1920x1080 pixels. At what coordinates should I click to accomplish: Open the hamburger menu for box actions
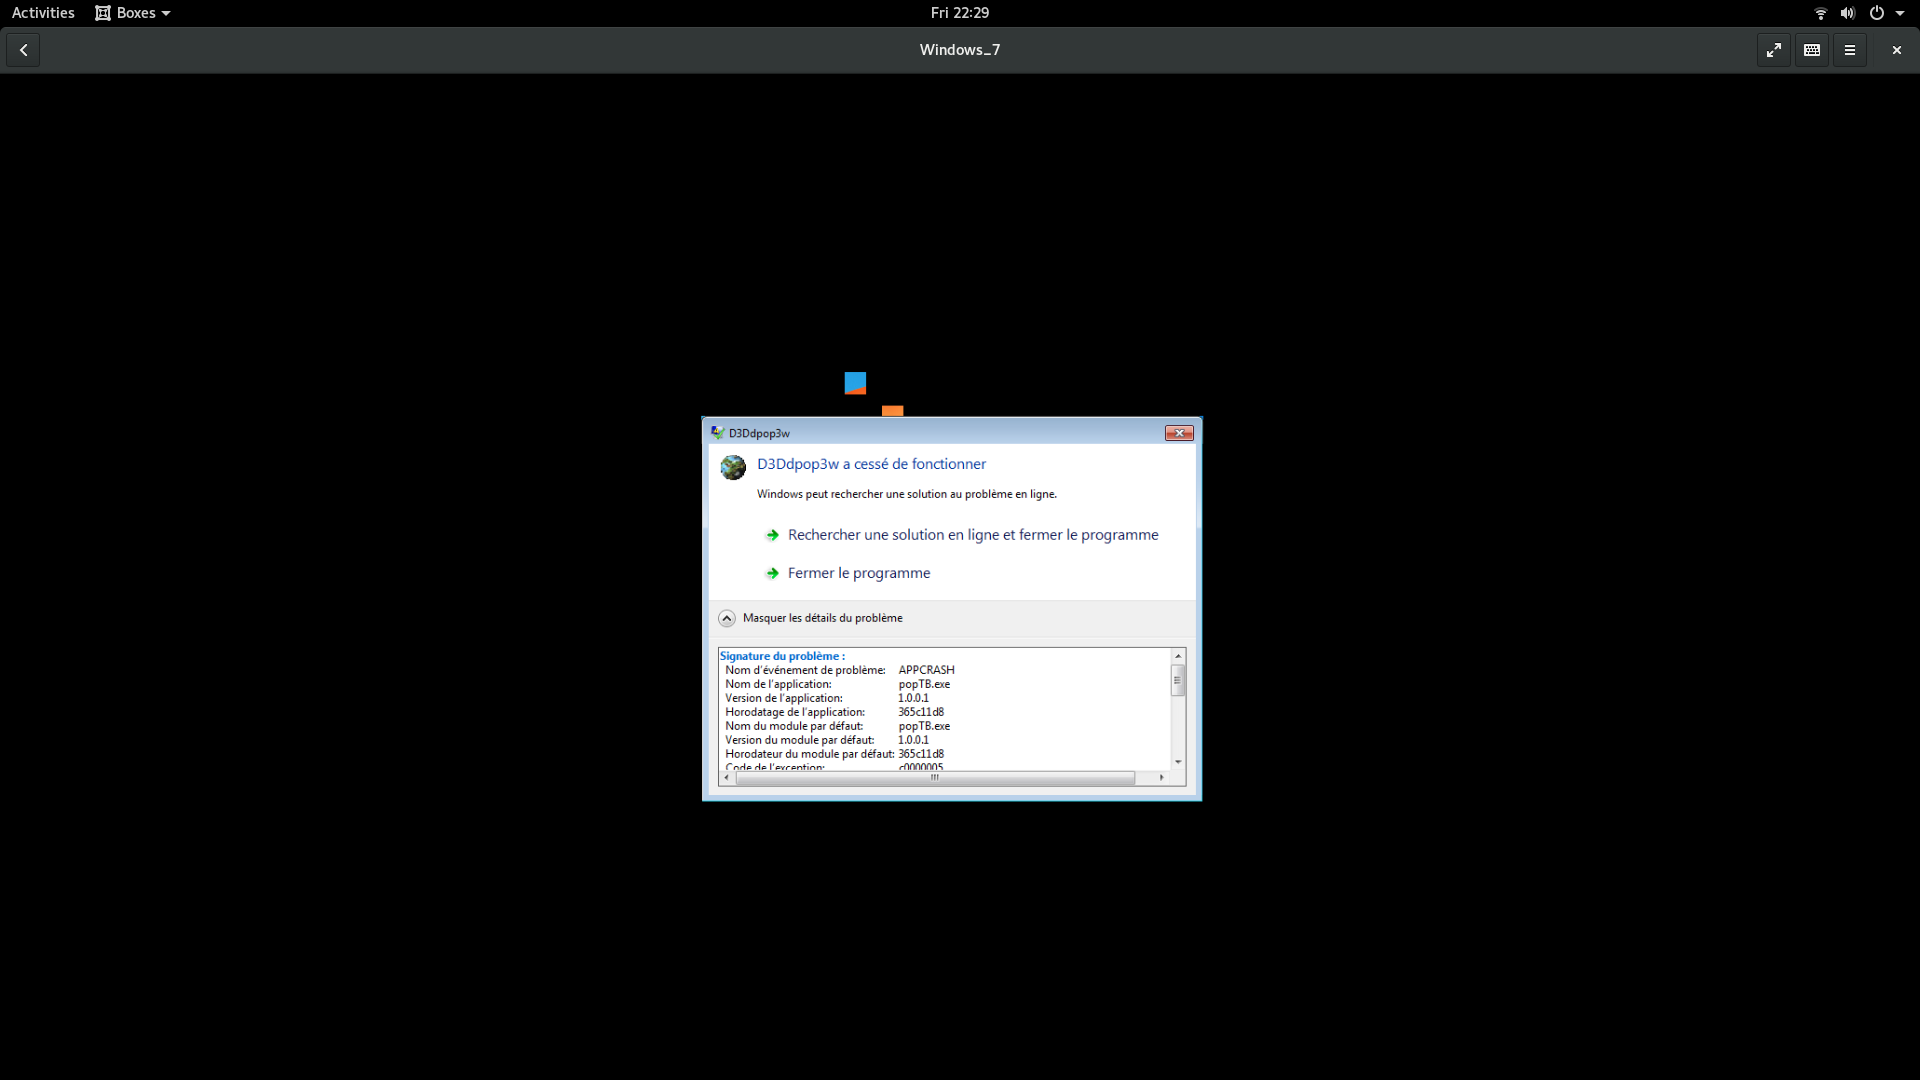point(1849,50)
